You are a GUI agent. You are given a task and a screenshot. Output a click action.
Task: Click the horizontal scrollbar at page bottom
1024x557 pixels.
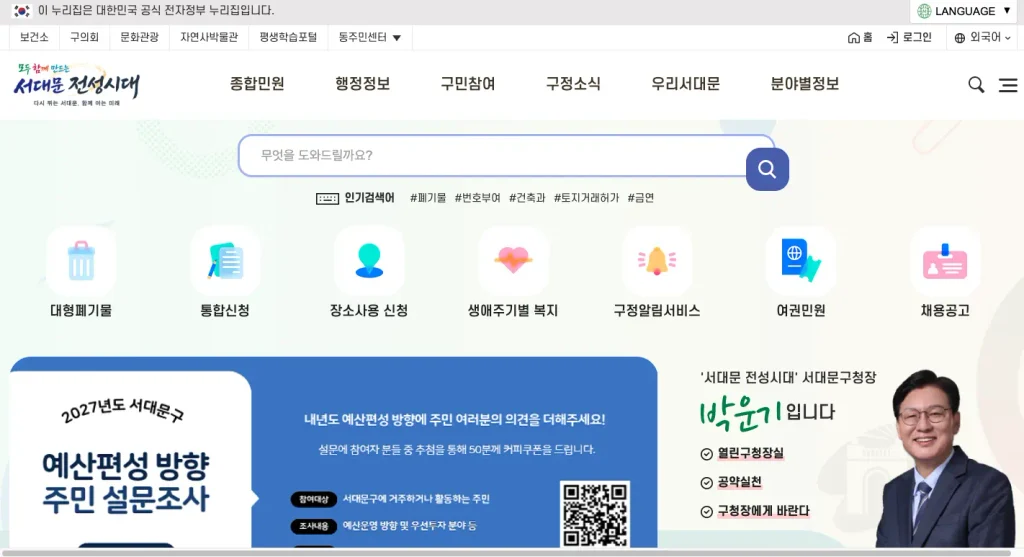click(509, 552)
